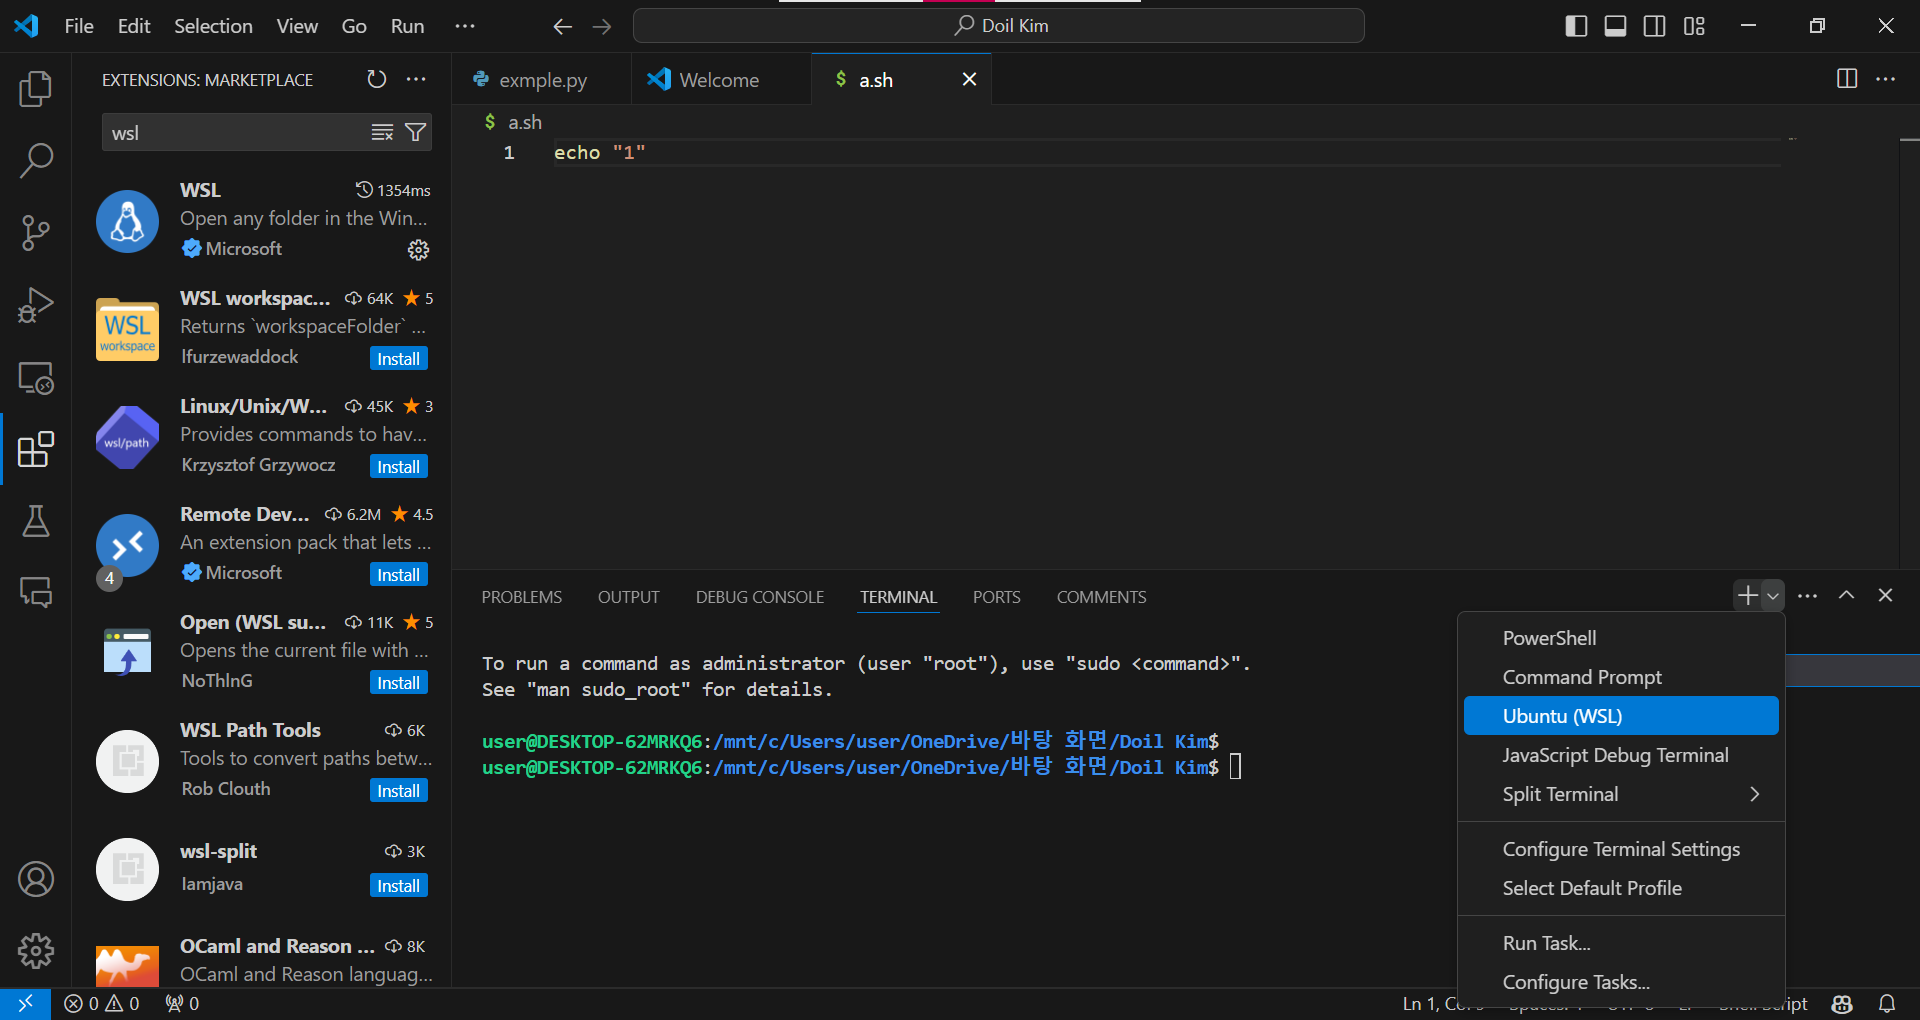1920x1020 pixels.
Task: Open the Comments chat view icon
Action: coord(36,592)
